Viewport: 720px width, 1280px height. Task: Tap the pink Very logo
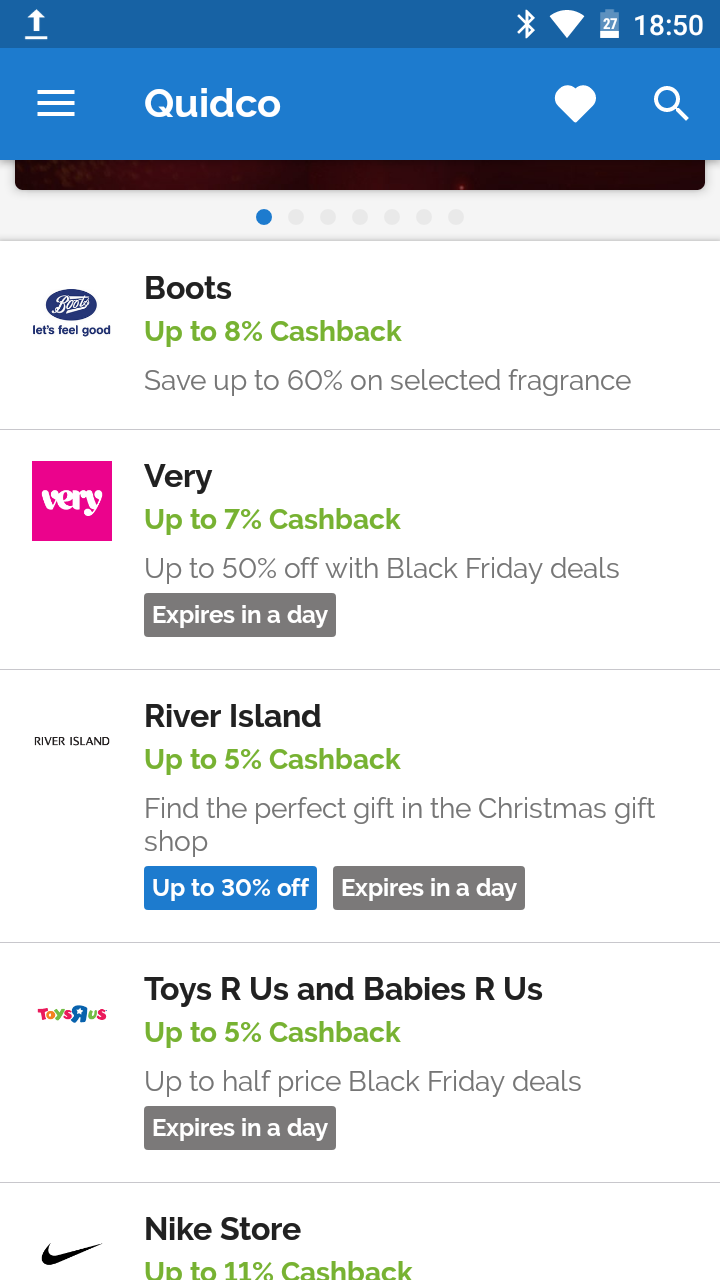pos(72,501)
